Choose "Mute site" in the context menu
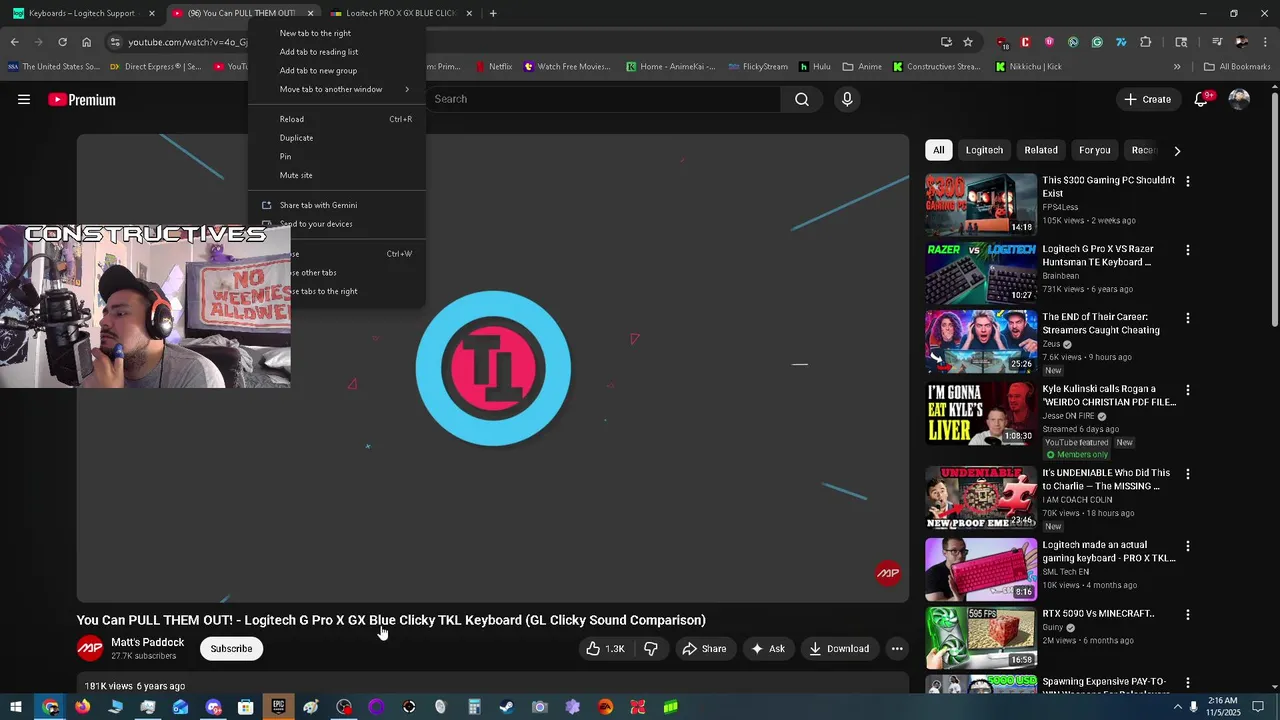 pyautogui.click(x=337, y=175)
